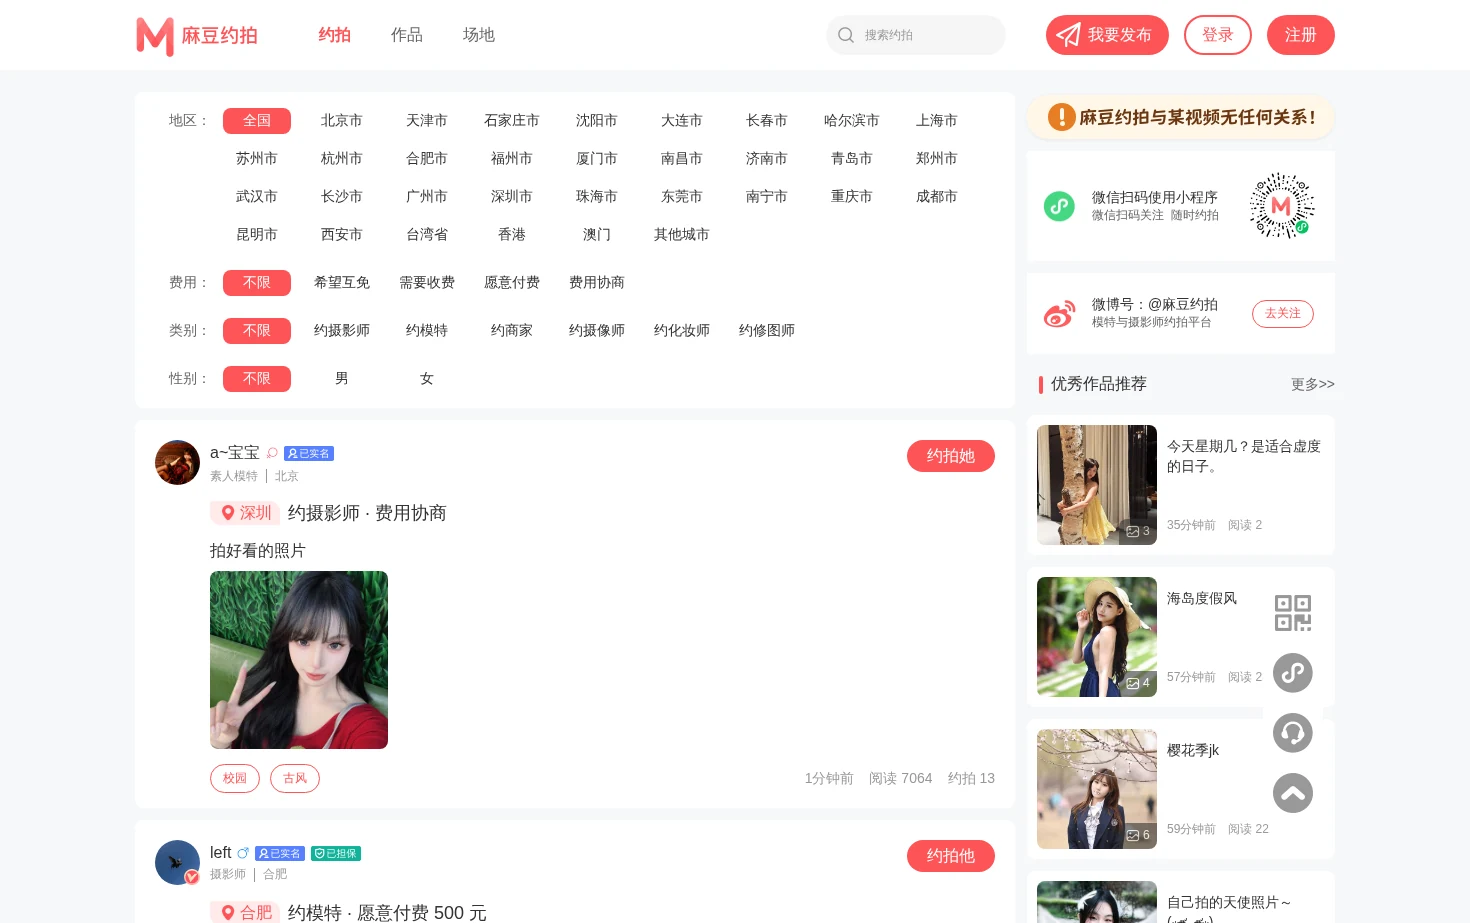Click the orange warning exclamation icon

1061,117
